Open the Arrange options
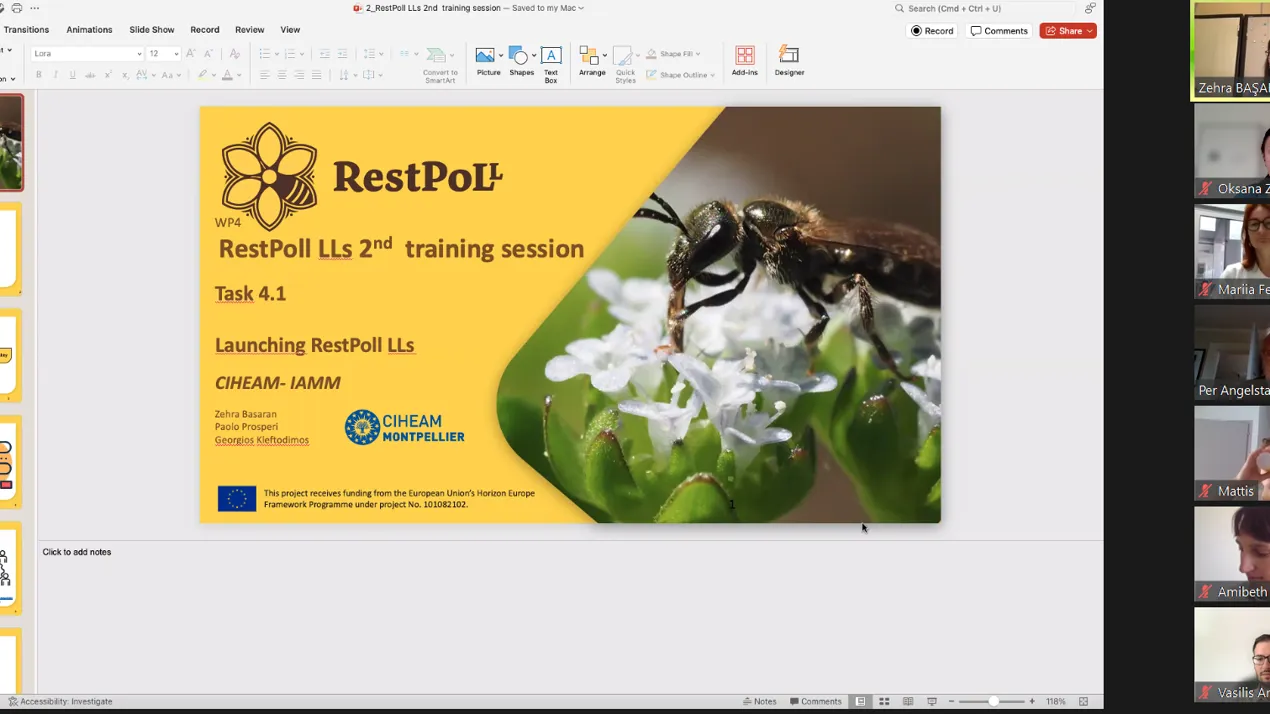 [x=592, y=62]
